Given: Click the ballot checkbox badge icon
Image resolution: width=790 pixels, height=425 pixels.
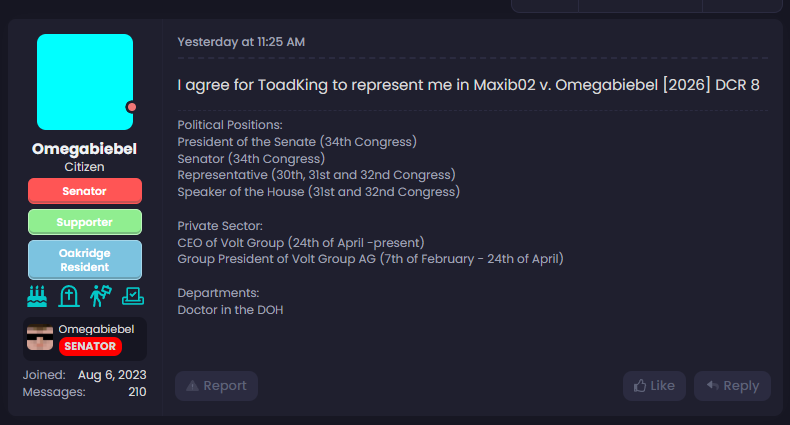Looking at the screenshot, I should 133,296.
